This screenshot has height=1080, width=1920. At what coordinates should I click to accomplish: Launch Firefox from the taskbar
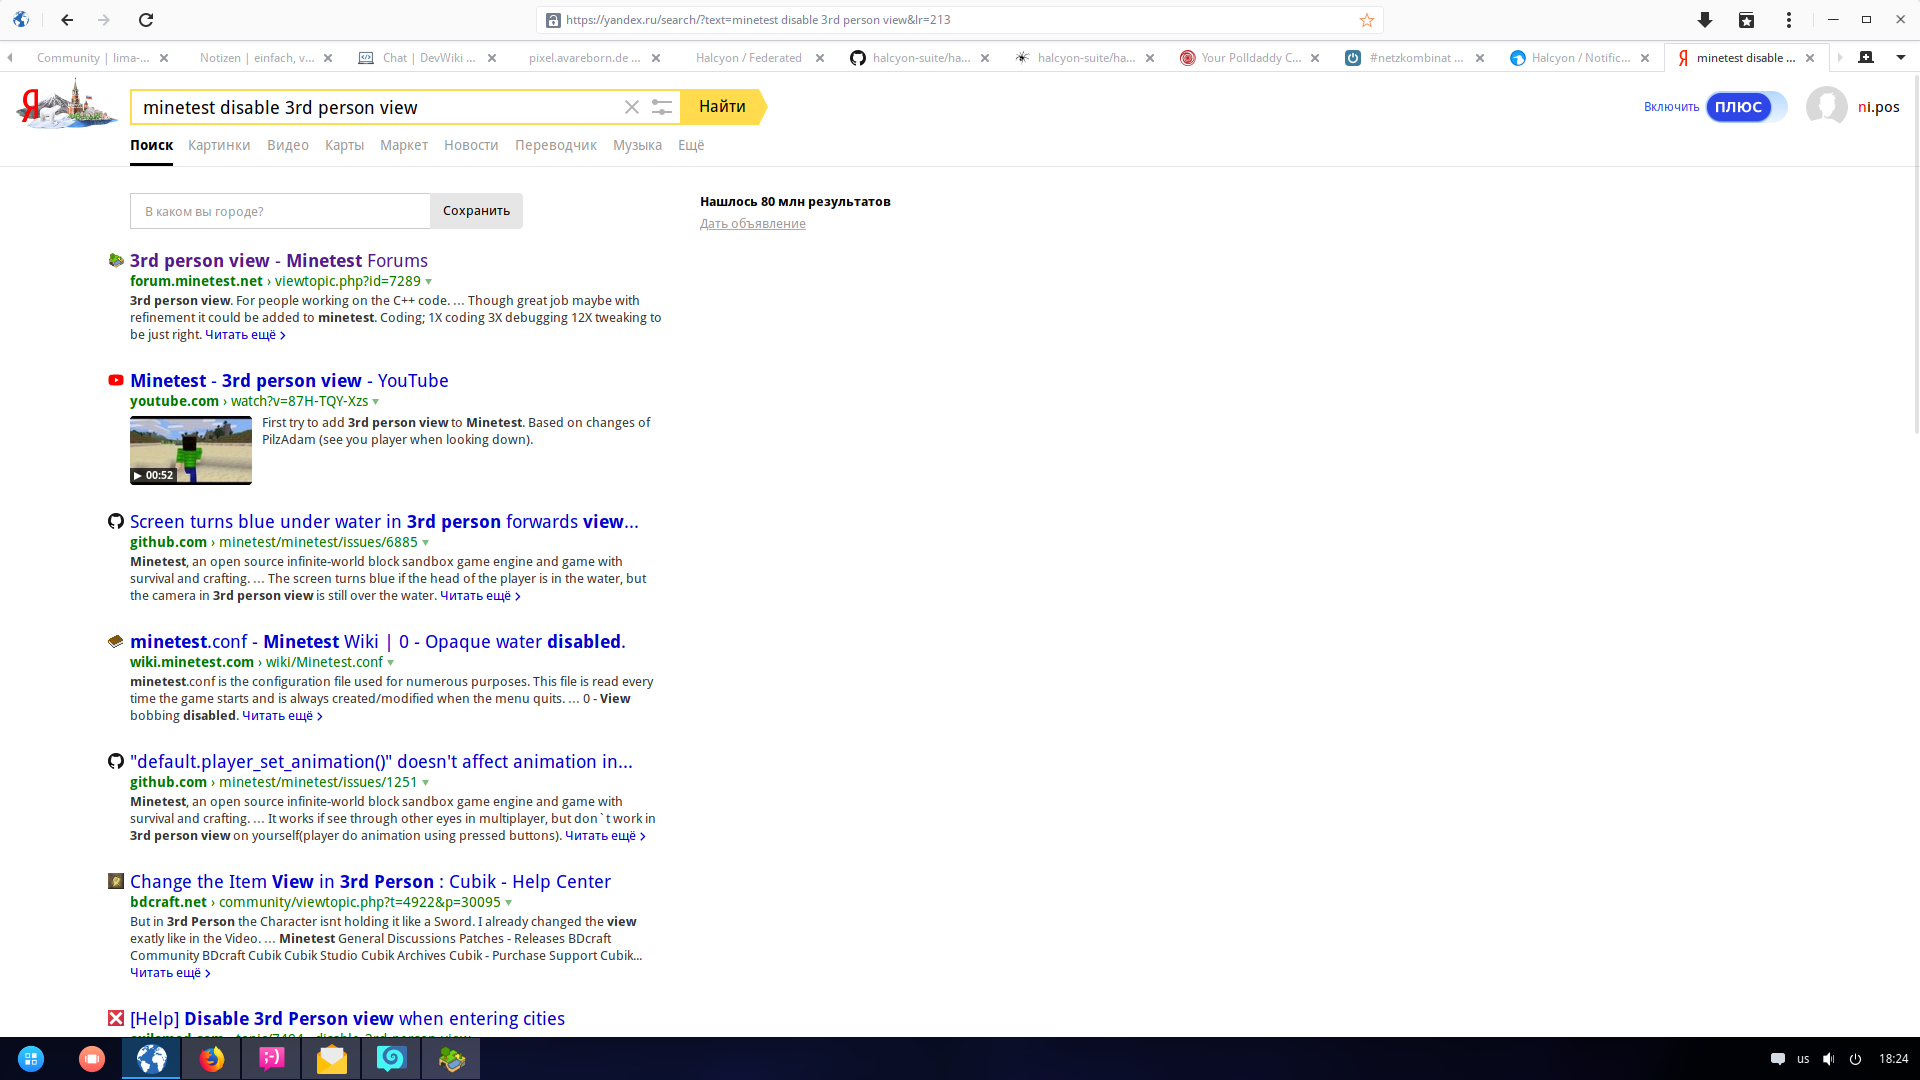pyautogui.click(x=211, y=1059)
